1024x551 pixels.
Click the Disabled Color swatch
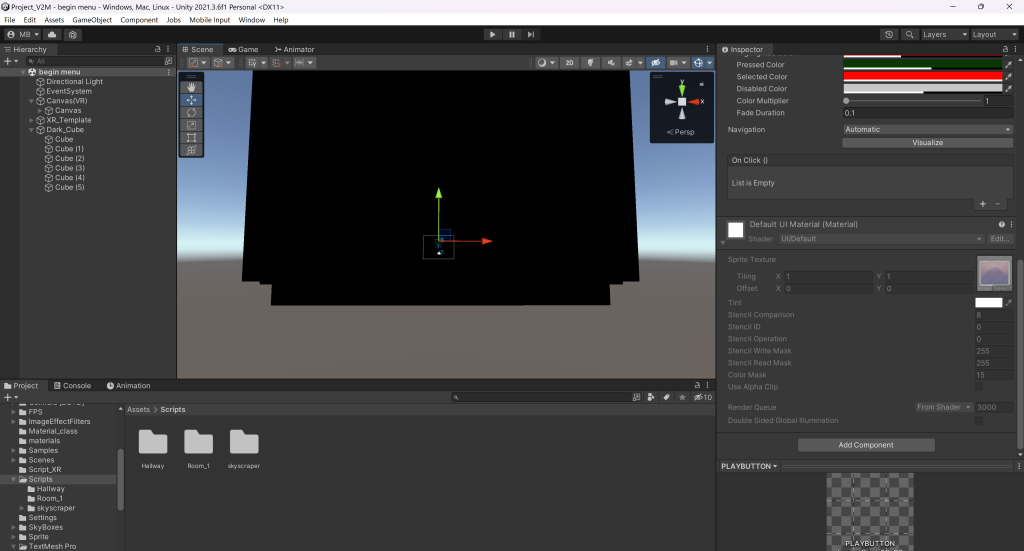coord(923,89)
